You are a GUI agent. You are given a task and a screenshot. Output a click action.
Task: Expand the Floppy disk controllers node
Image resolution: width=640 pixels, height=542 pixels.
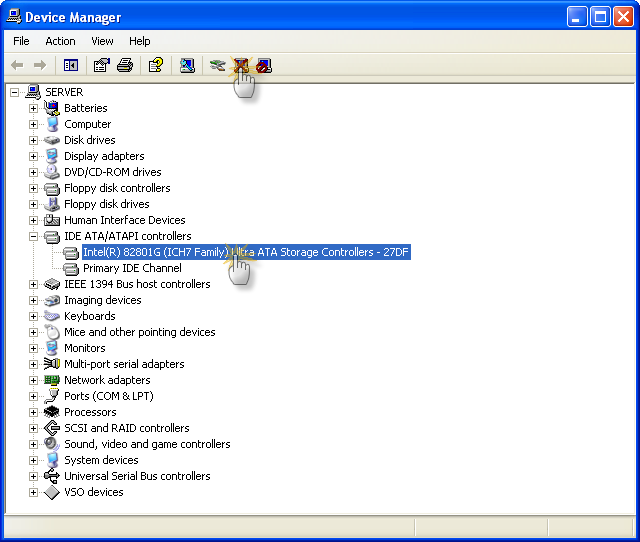click(33, 189)
